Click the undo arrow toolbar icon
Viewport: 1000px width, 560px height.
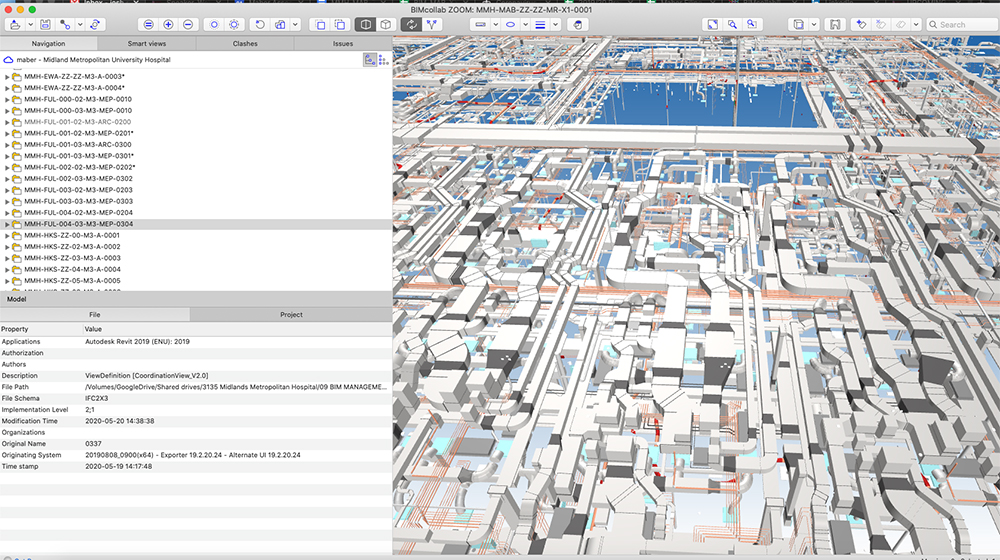click(x=260, y=24)
